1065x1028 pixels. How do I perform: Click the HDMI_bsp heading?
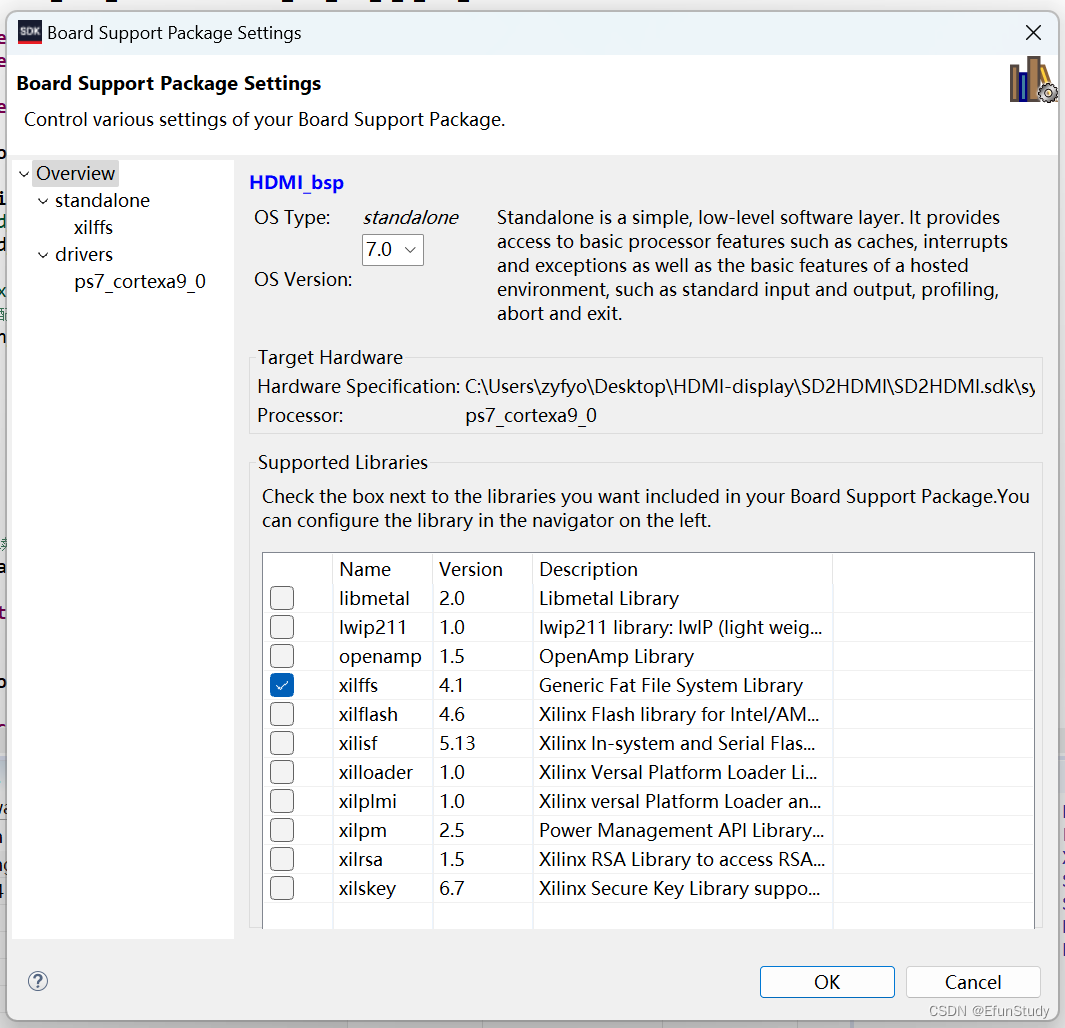[297, 183]
